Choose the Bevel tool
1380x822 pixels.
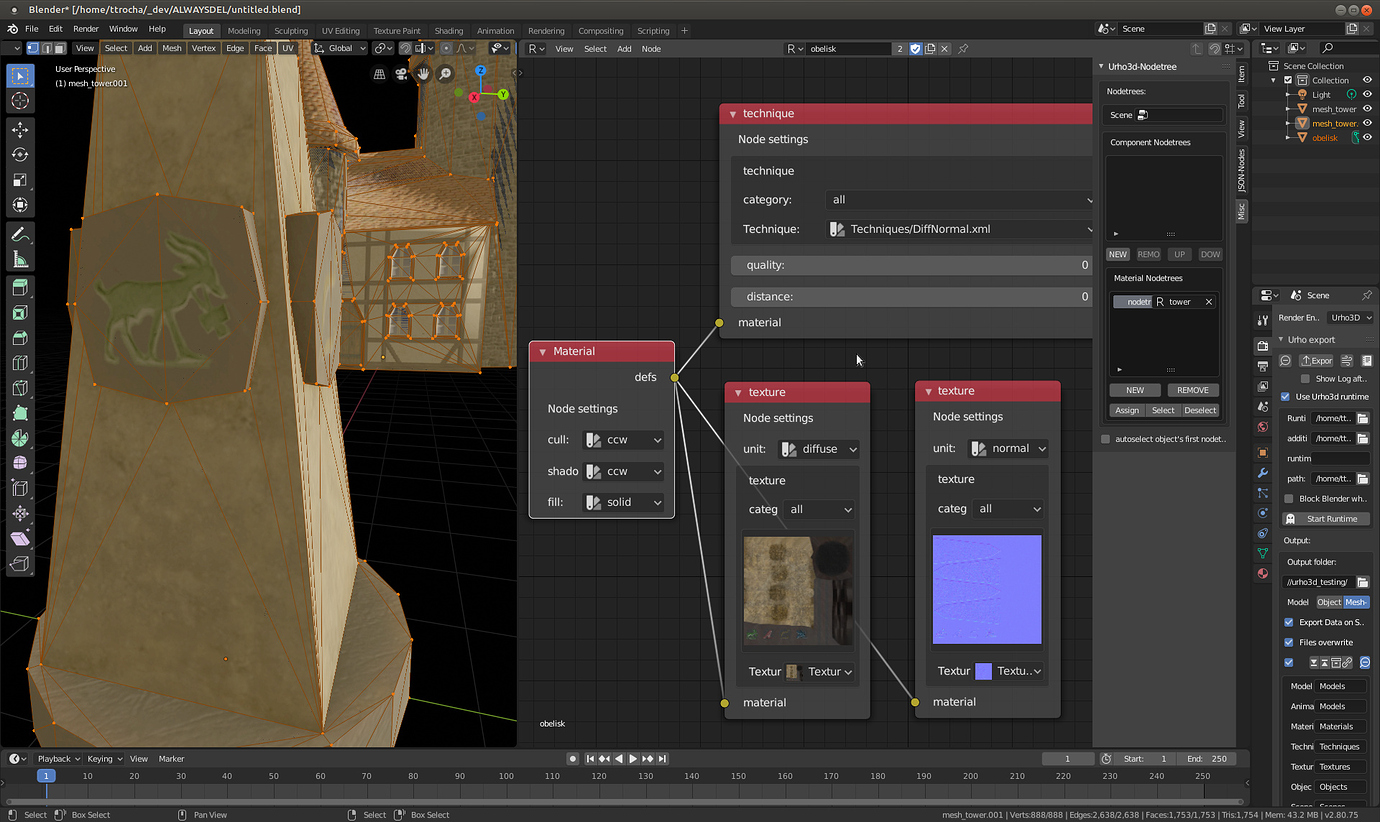coord(20,338)
